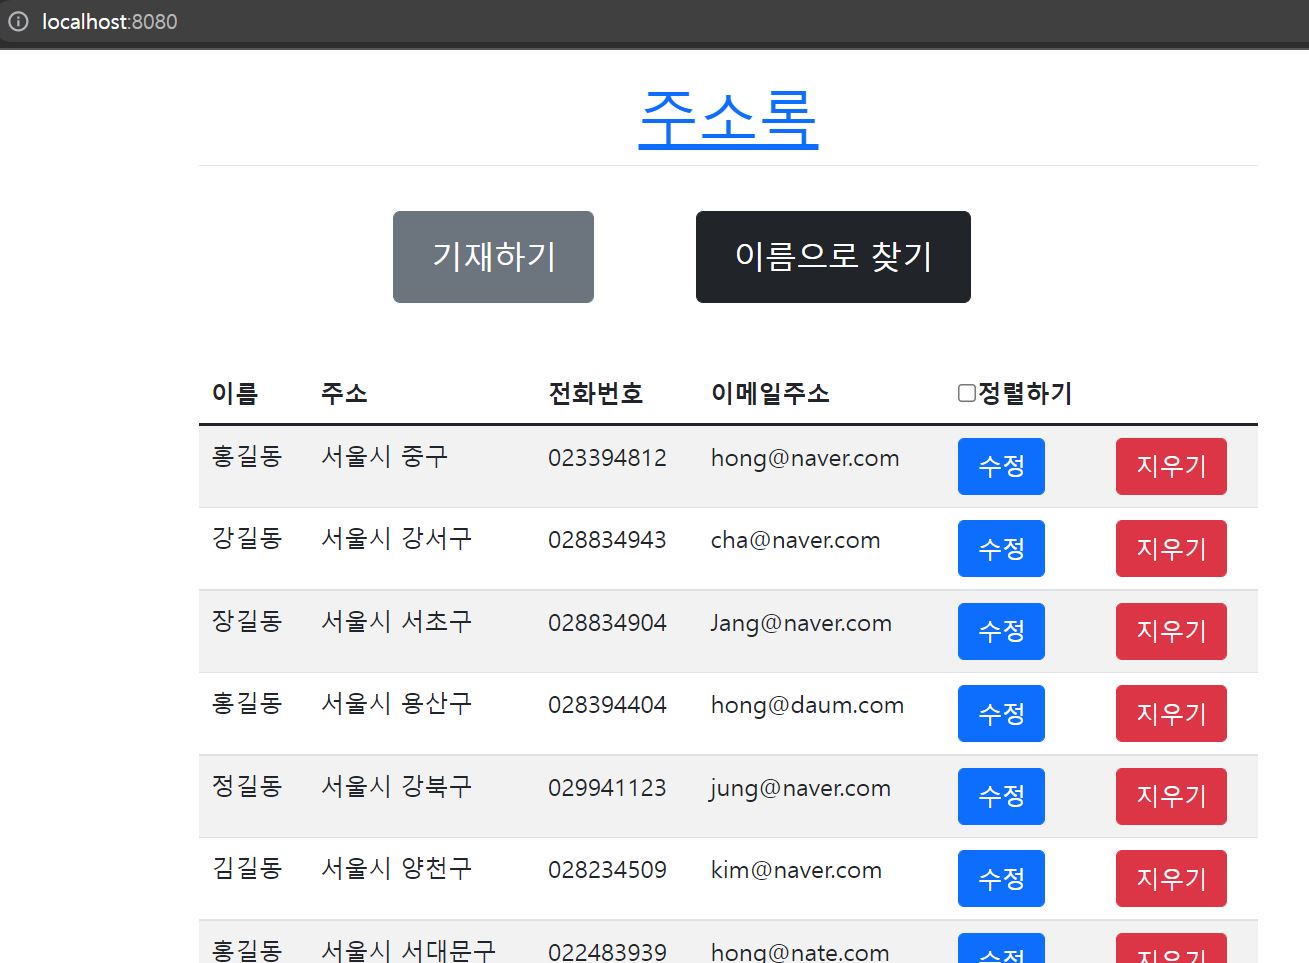Select email kim@naver.com
The height and width of the screenshot is (963, 1309).
(796, 870)
